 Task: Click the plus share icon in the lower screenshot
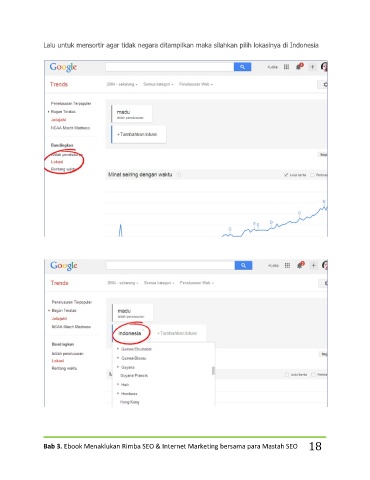313,265
